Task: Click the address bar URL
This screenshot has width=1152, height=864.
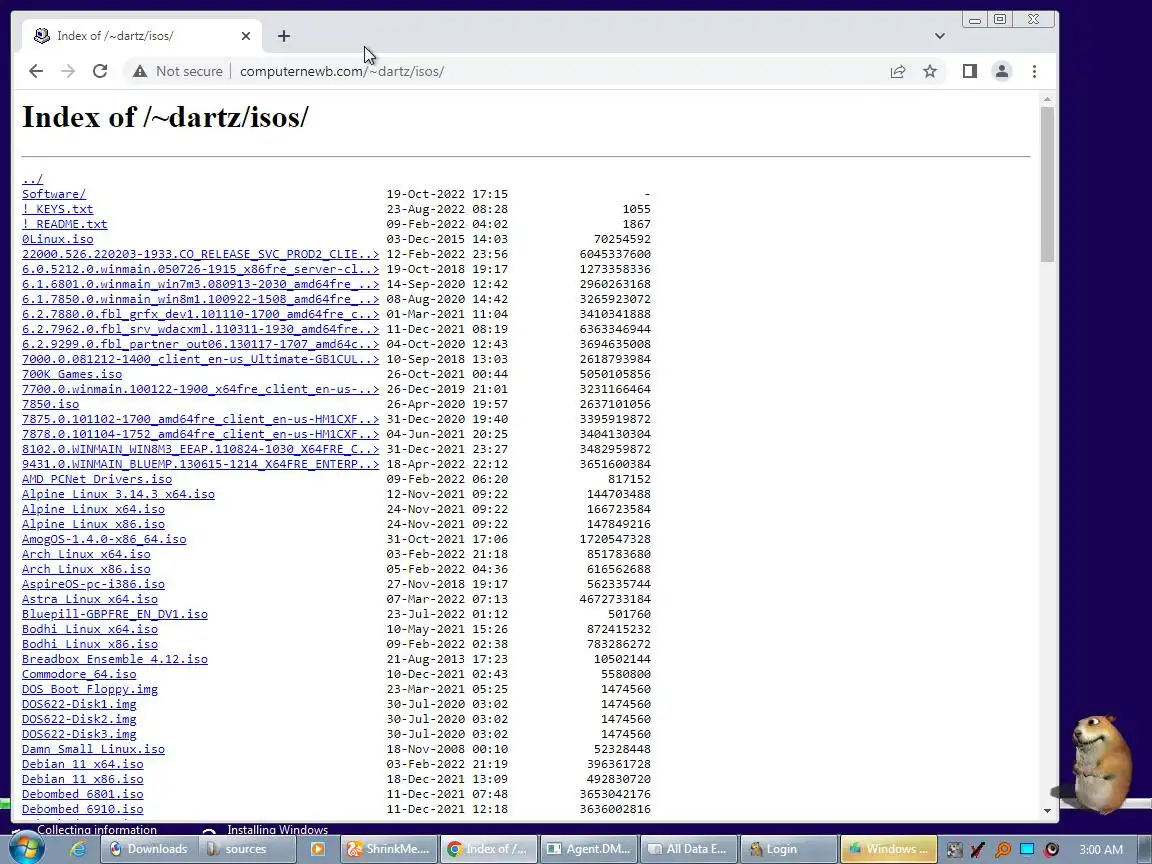Action: [x=342, y=71]
